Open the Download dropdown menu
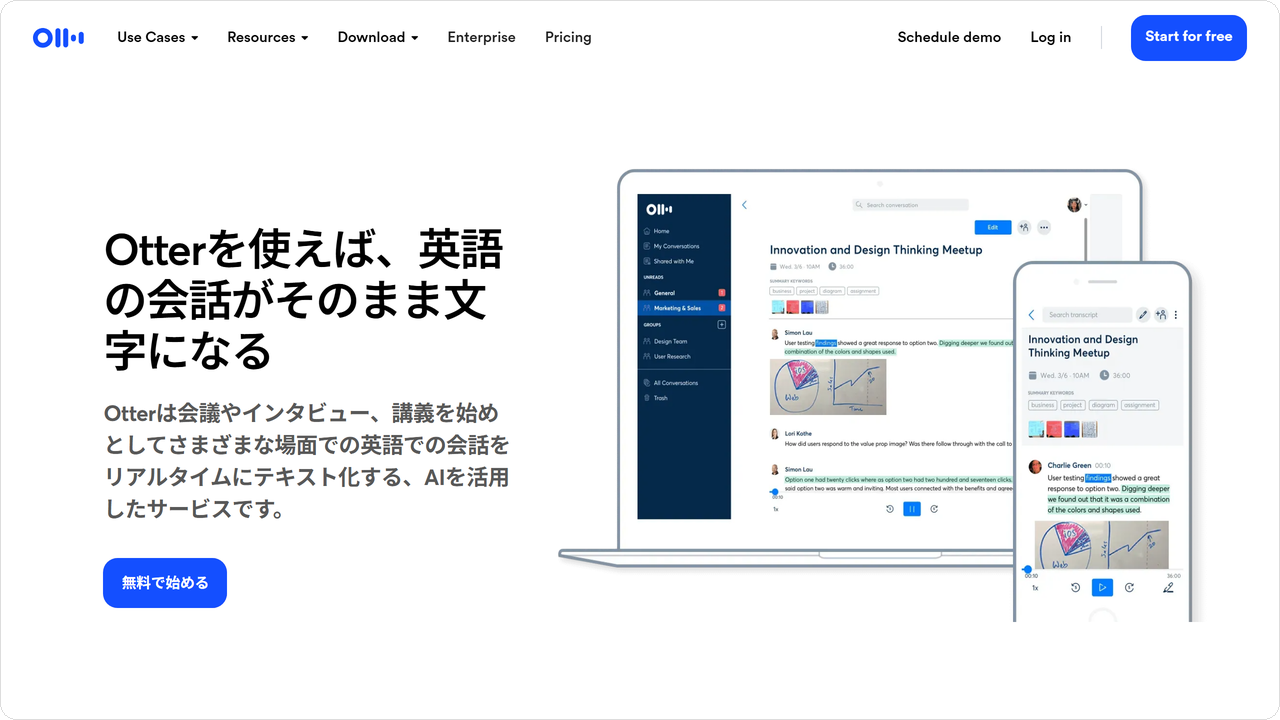This screenshot has height=720, width=1280. [x=378, y=37]
